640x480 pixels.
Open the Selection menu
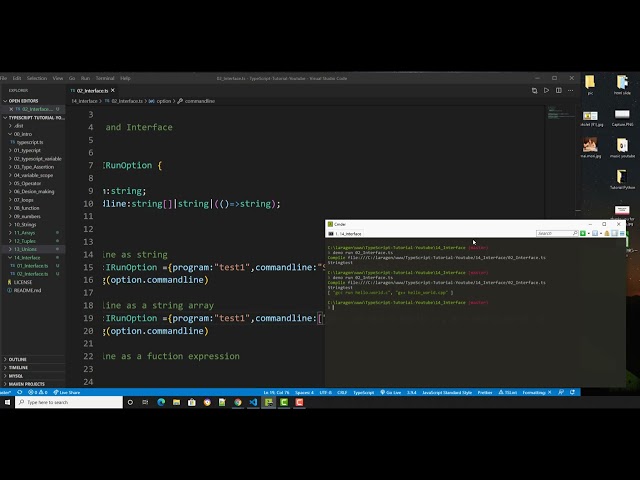coord(37,78)
